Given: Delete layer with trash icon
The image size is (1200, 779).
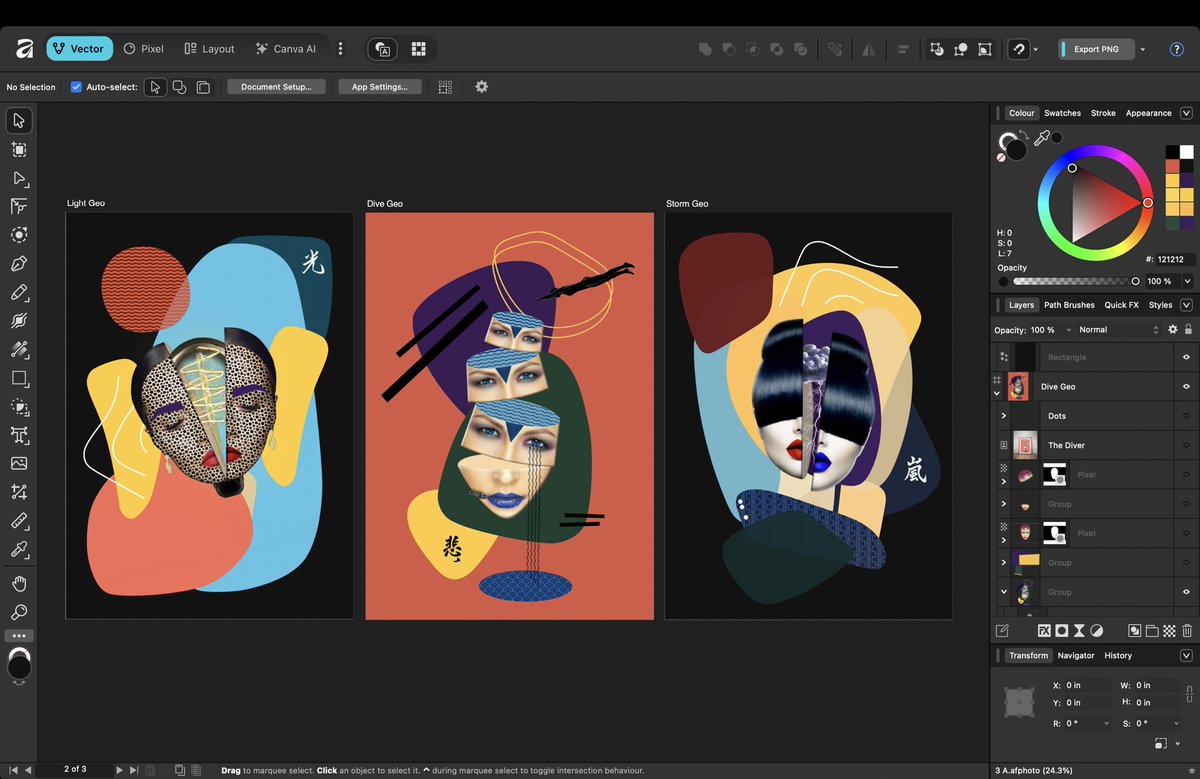Looking at the screenshot, I should click(x=1186, y=631).
